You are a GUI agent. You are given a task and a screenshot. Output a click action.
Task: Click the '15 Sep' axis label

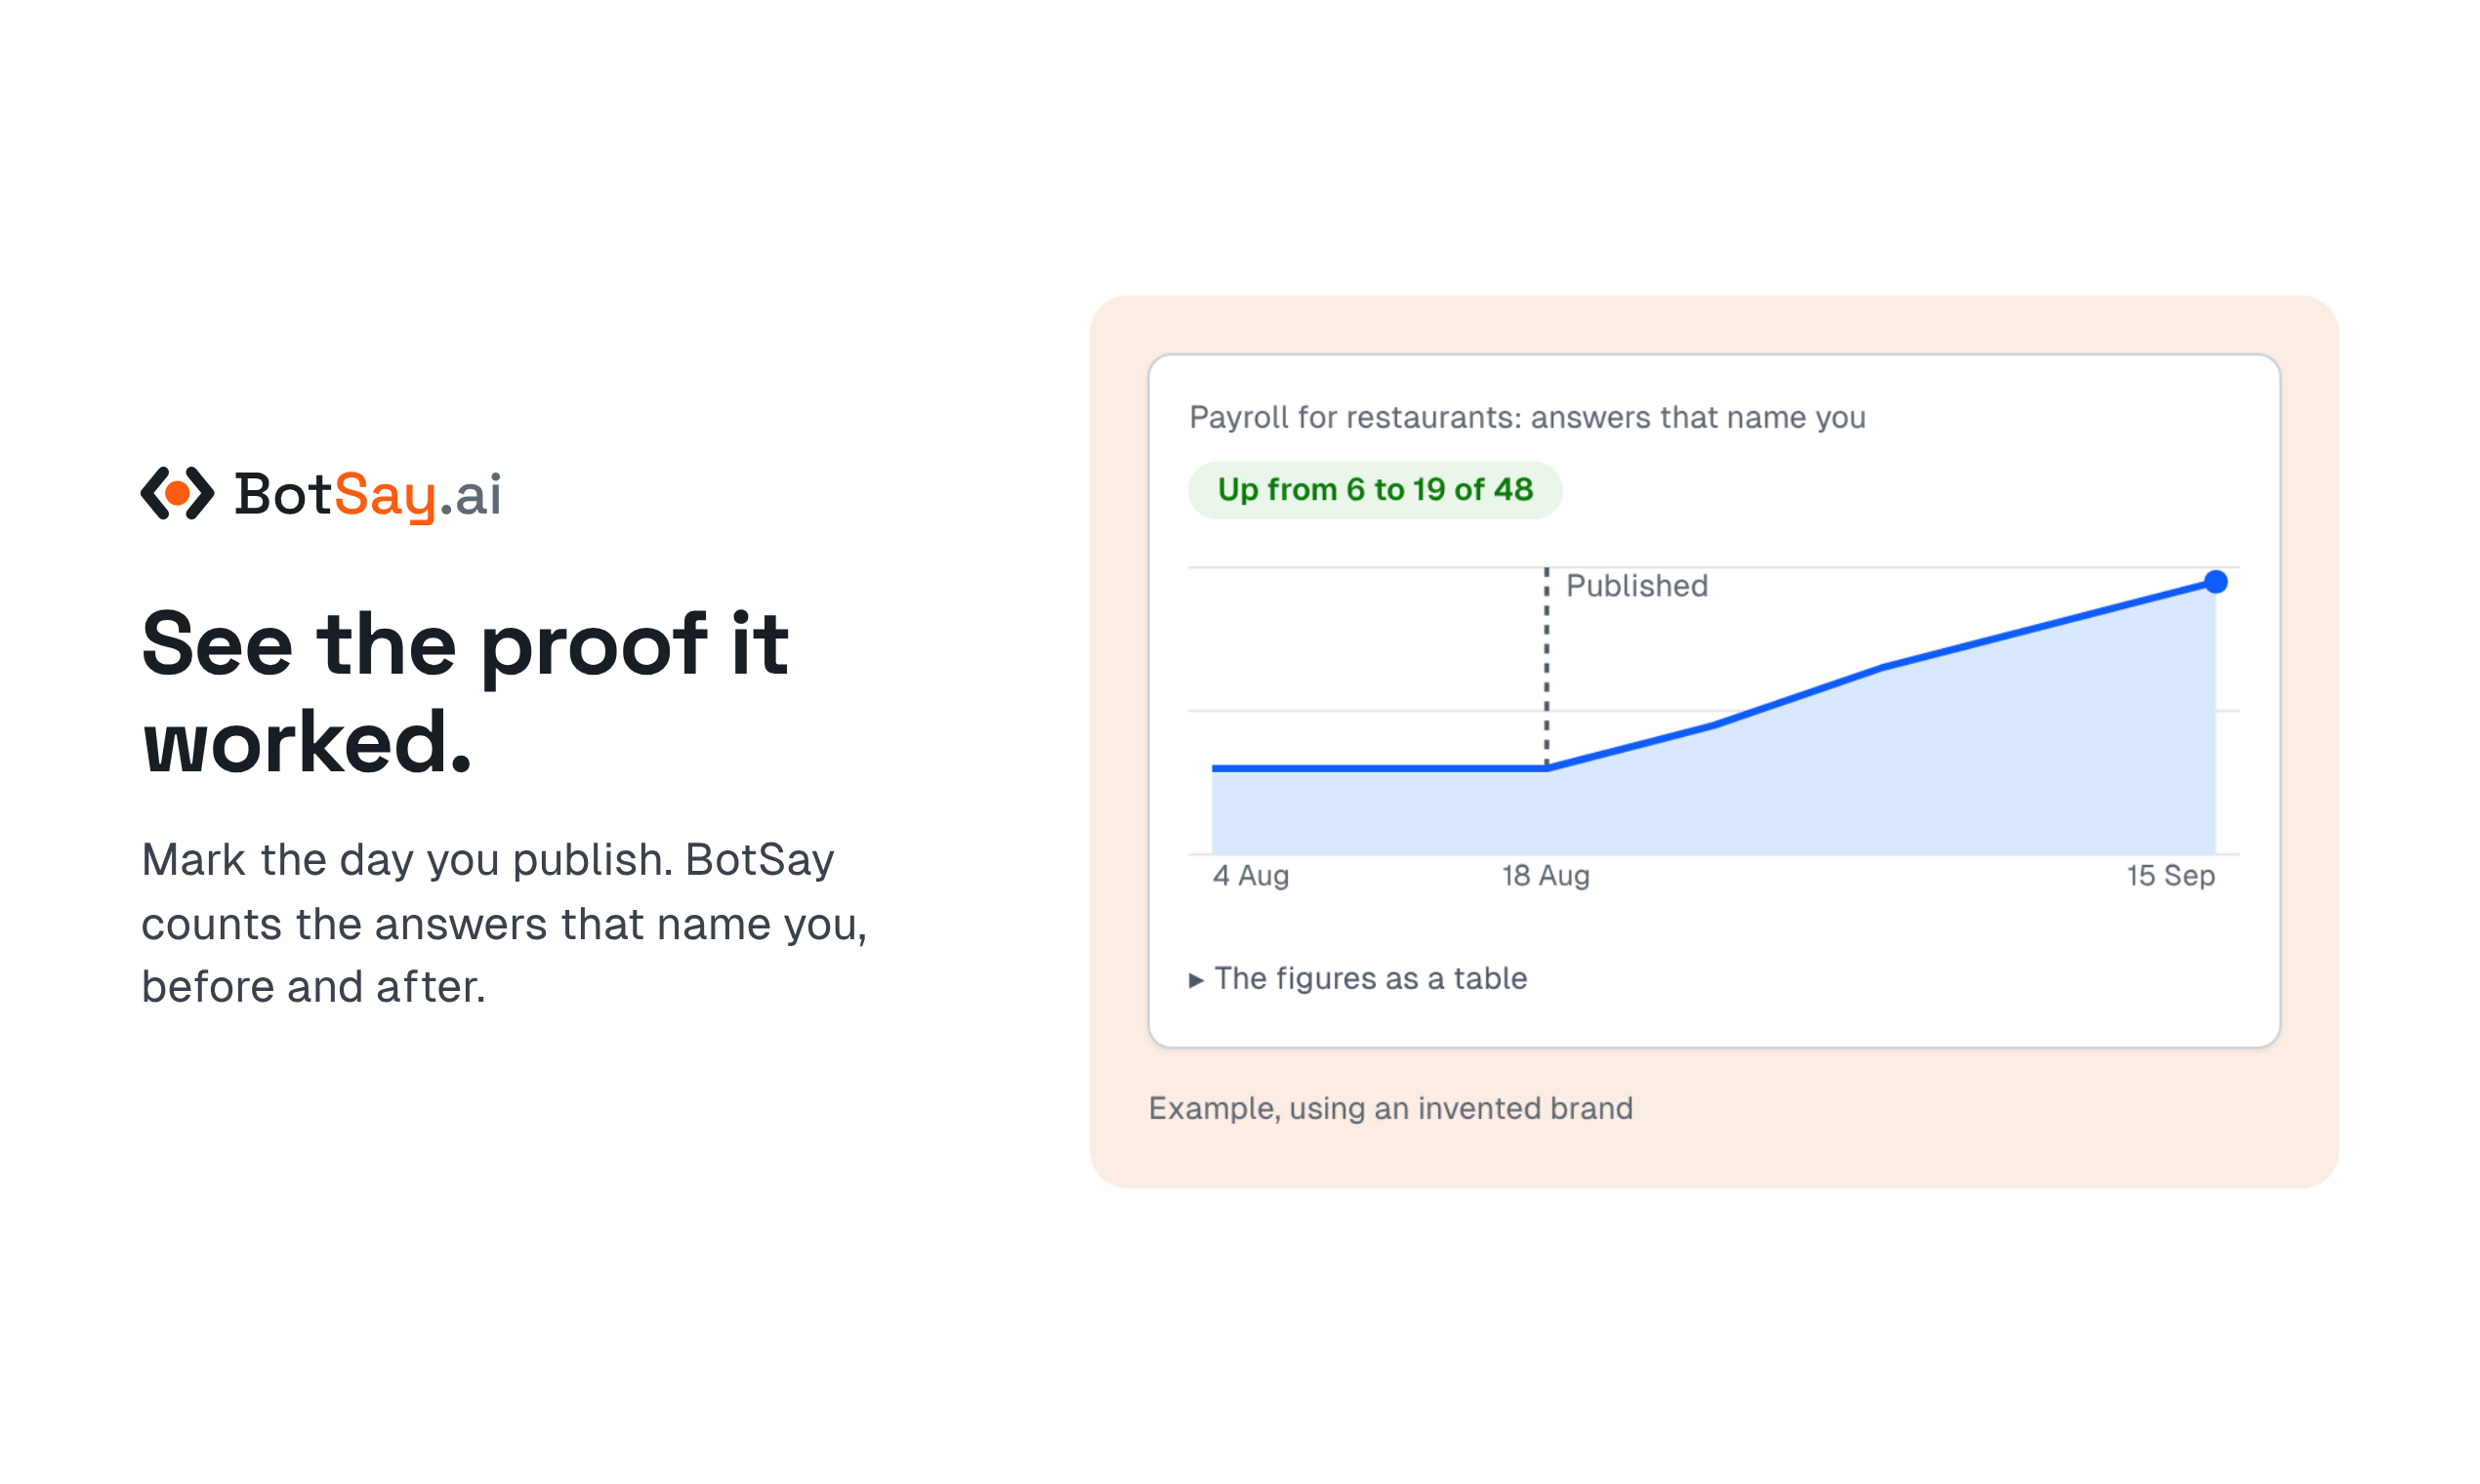click(2170, 876)
